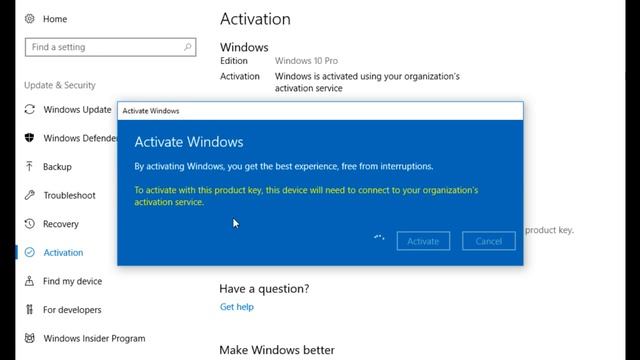Open the Backup settings
The width and height of the screenshot is (640, 360).
tap(57, 167)
